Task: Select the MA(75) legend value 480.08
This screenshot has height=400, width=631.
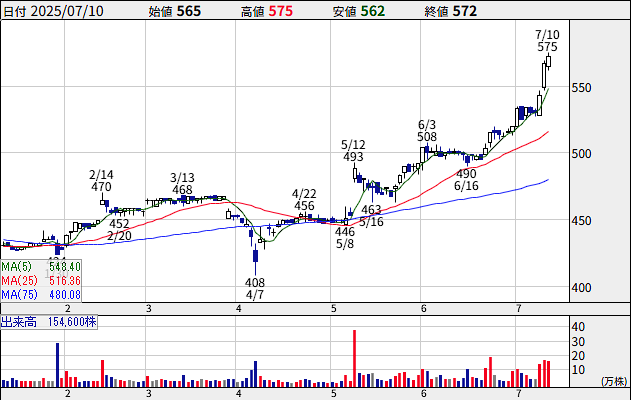Action: [x=65, y=295]
